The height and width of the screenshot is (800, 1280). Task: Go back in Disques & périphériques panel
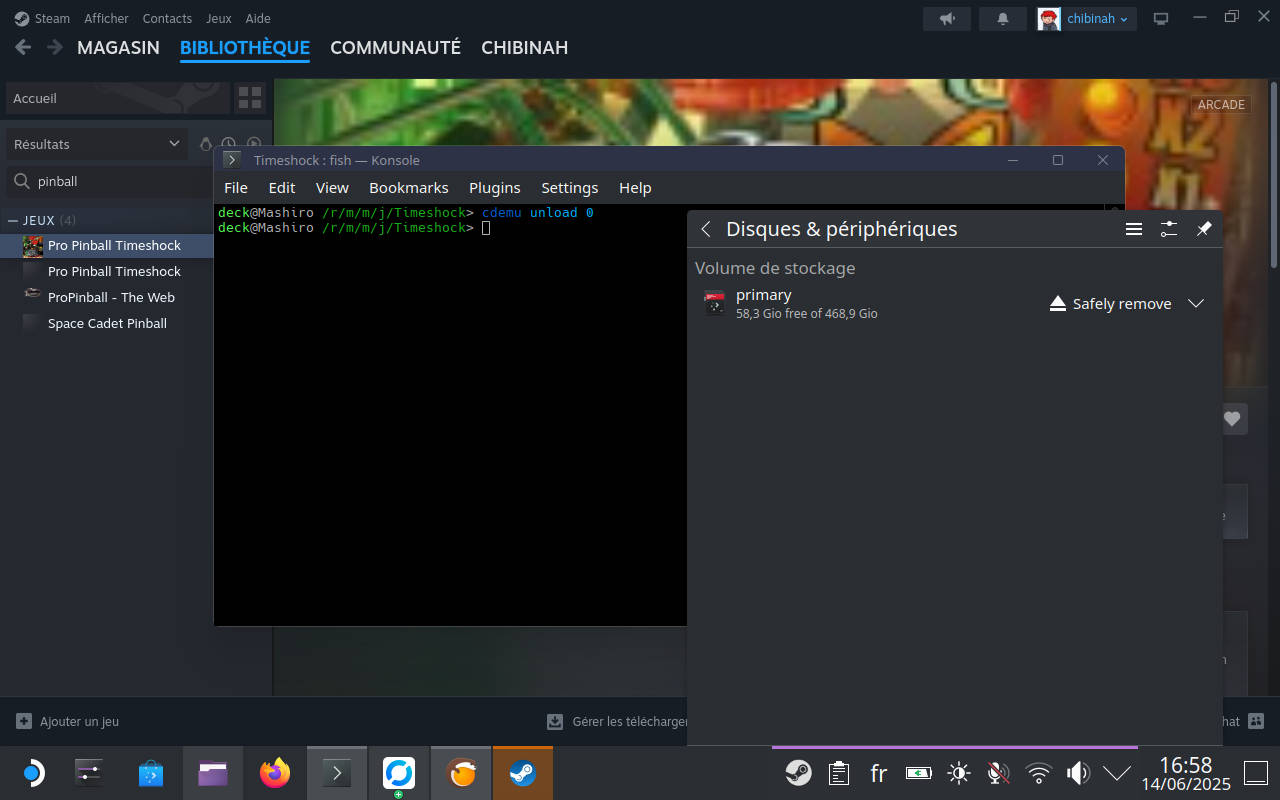(706, 229)
